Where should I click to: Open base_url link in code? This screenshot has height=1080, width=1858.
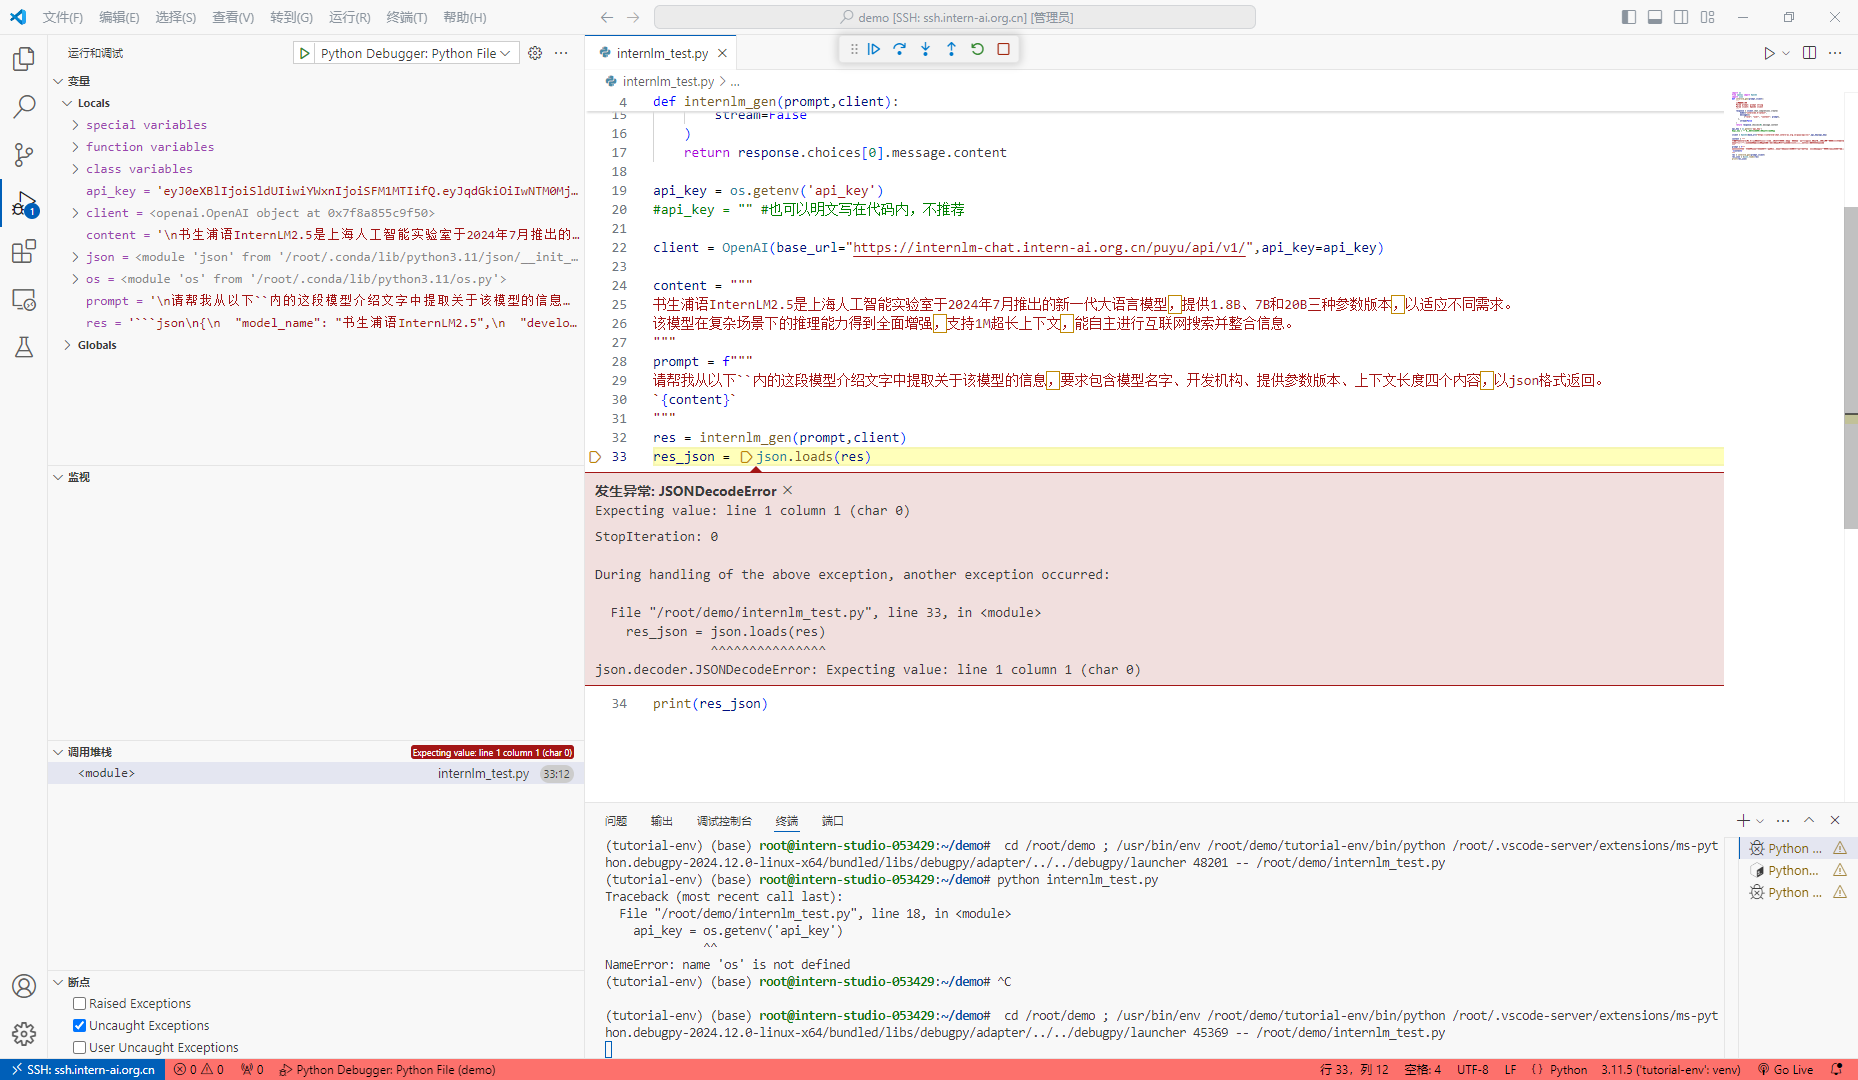1049,248
